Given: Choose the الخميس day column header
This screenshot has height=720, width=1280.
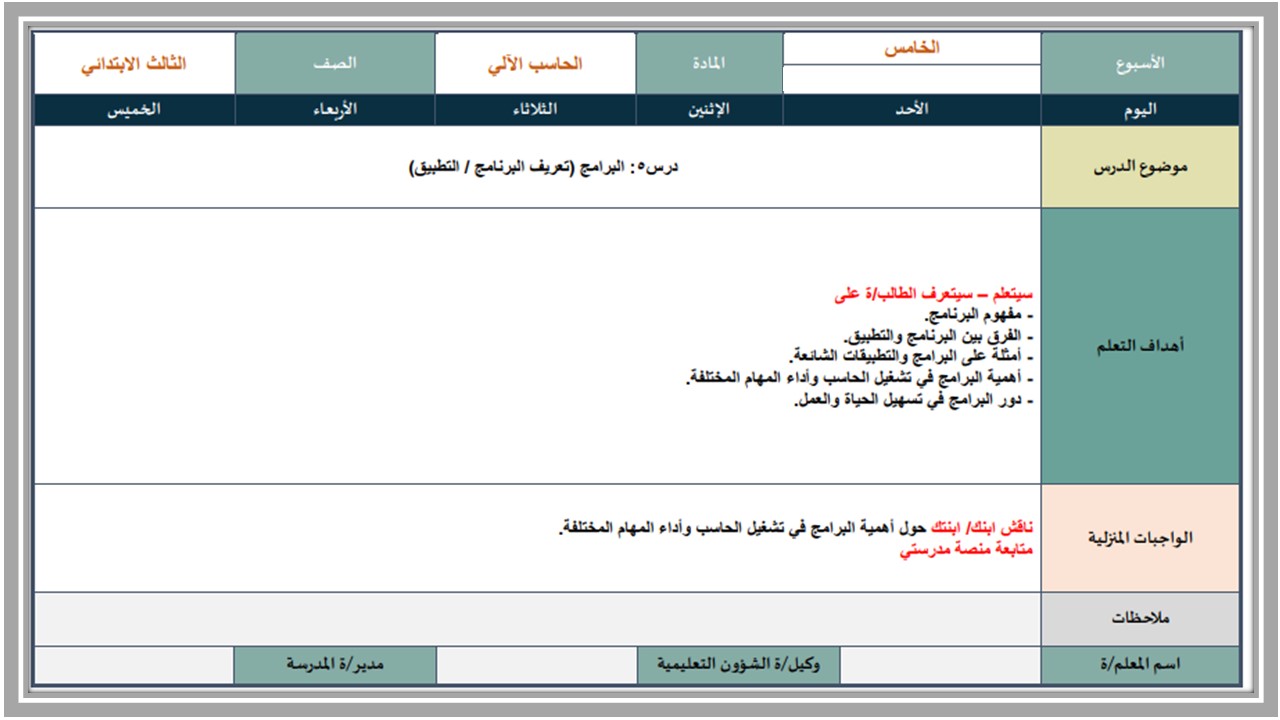Looking at the screenshot, I should pos(135,110).
